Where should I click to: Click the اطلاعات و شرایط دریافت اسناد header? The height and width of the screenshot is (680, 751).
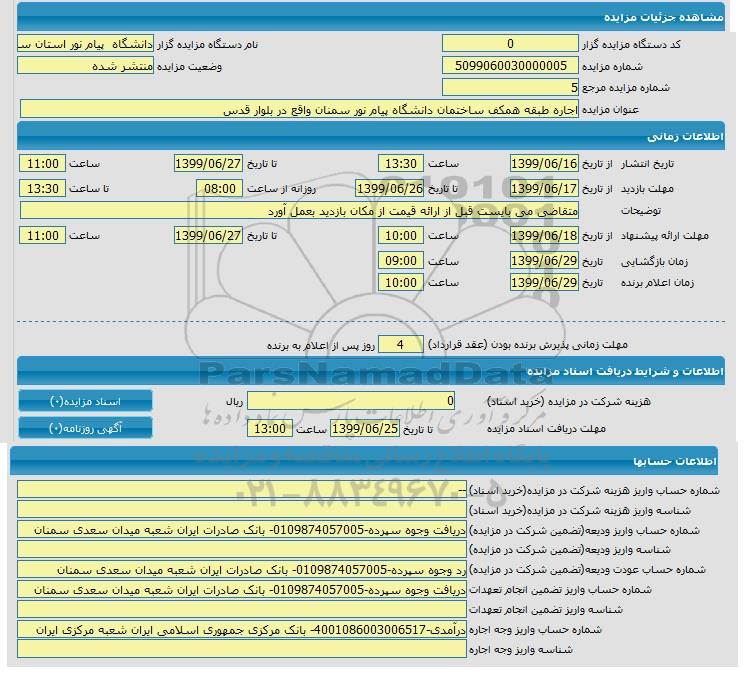(371, 371)
